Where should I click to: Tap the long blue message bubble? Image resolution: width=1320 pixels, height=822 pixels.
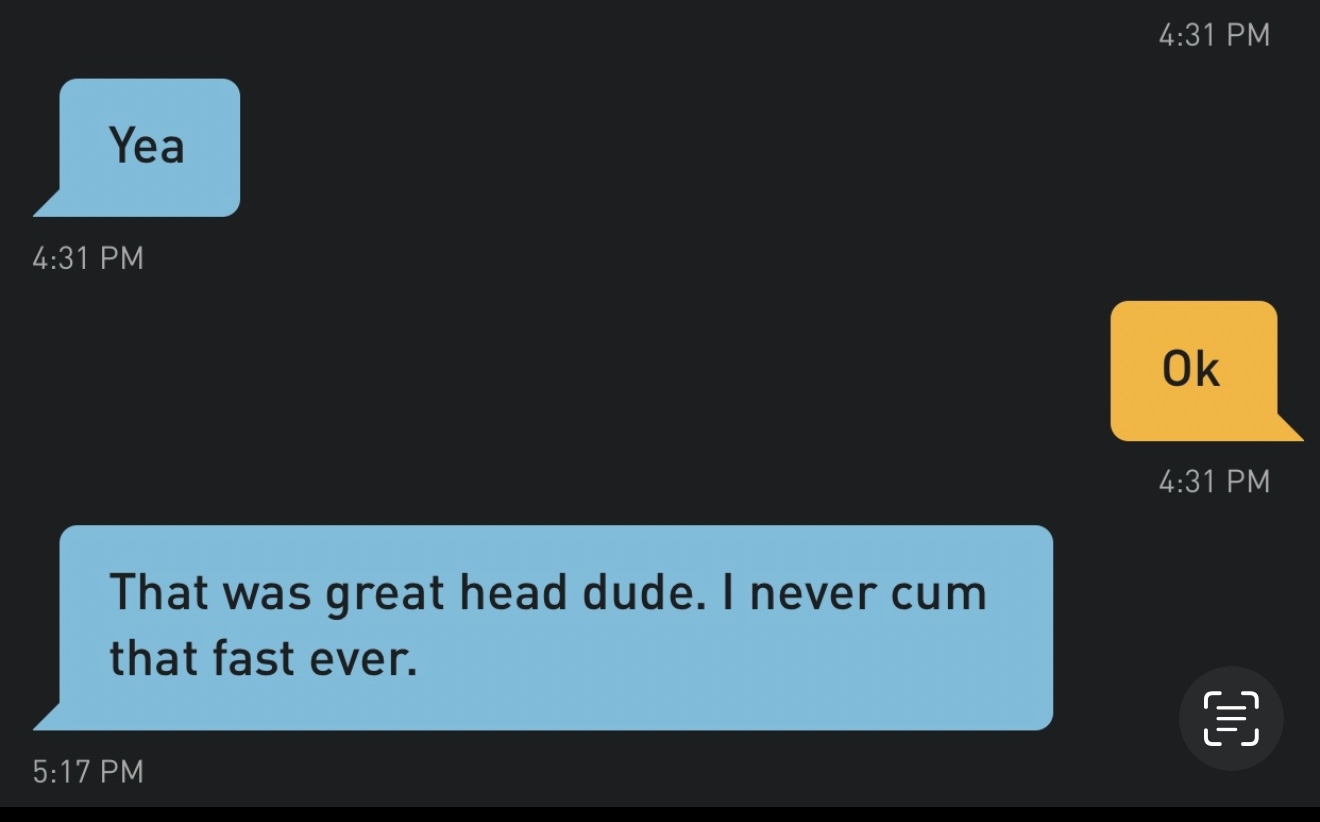coord(556,627)
